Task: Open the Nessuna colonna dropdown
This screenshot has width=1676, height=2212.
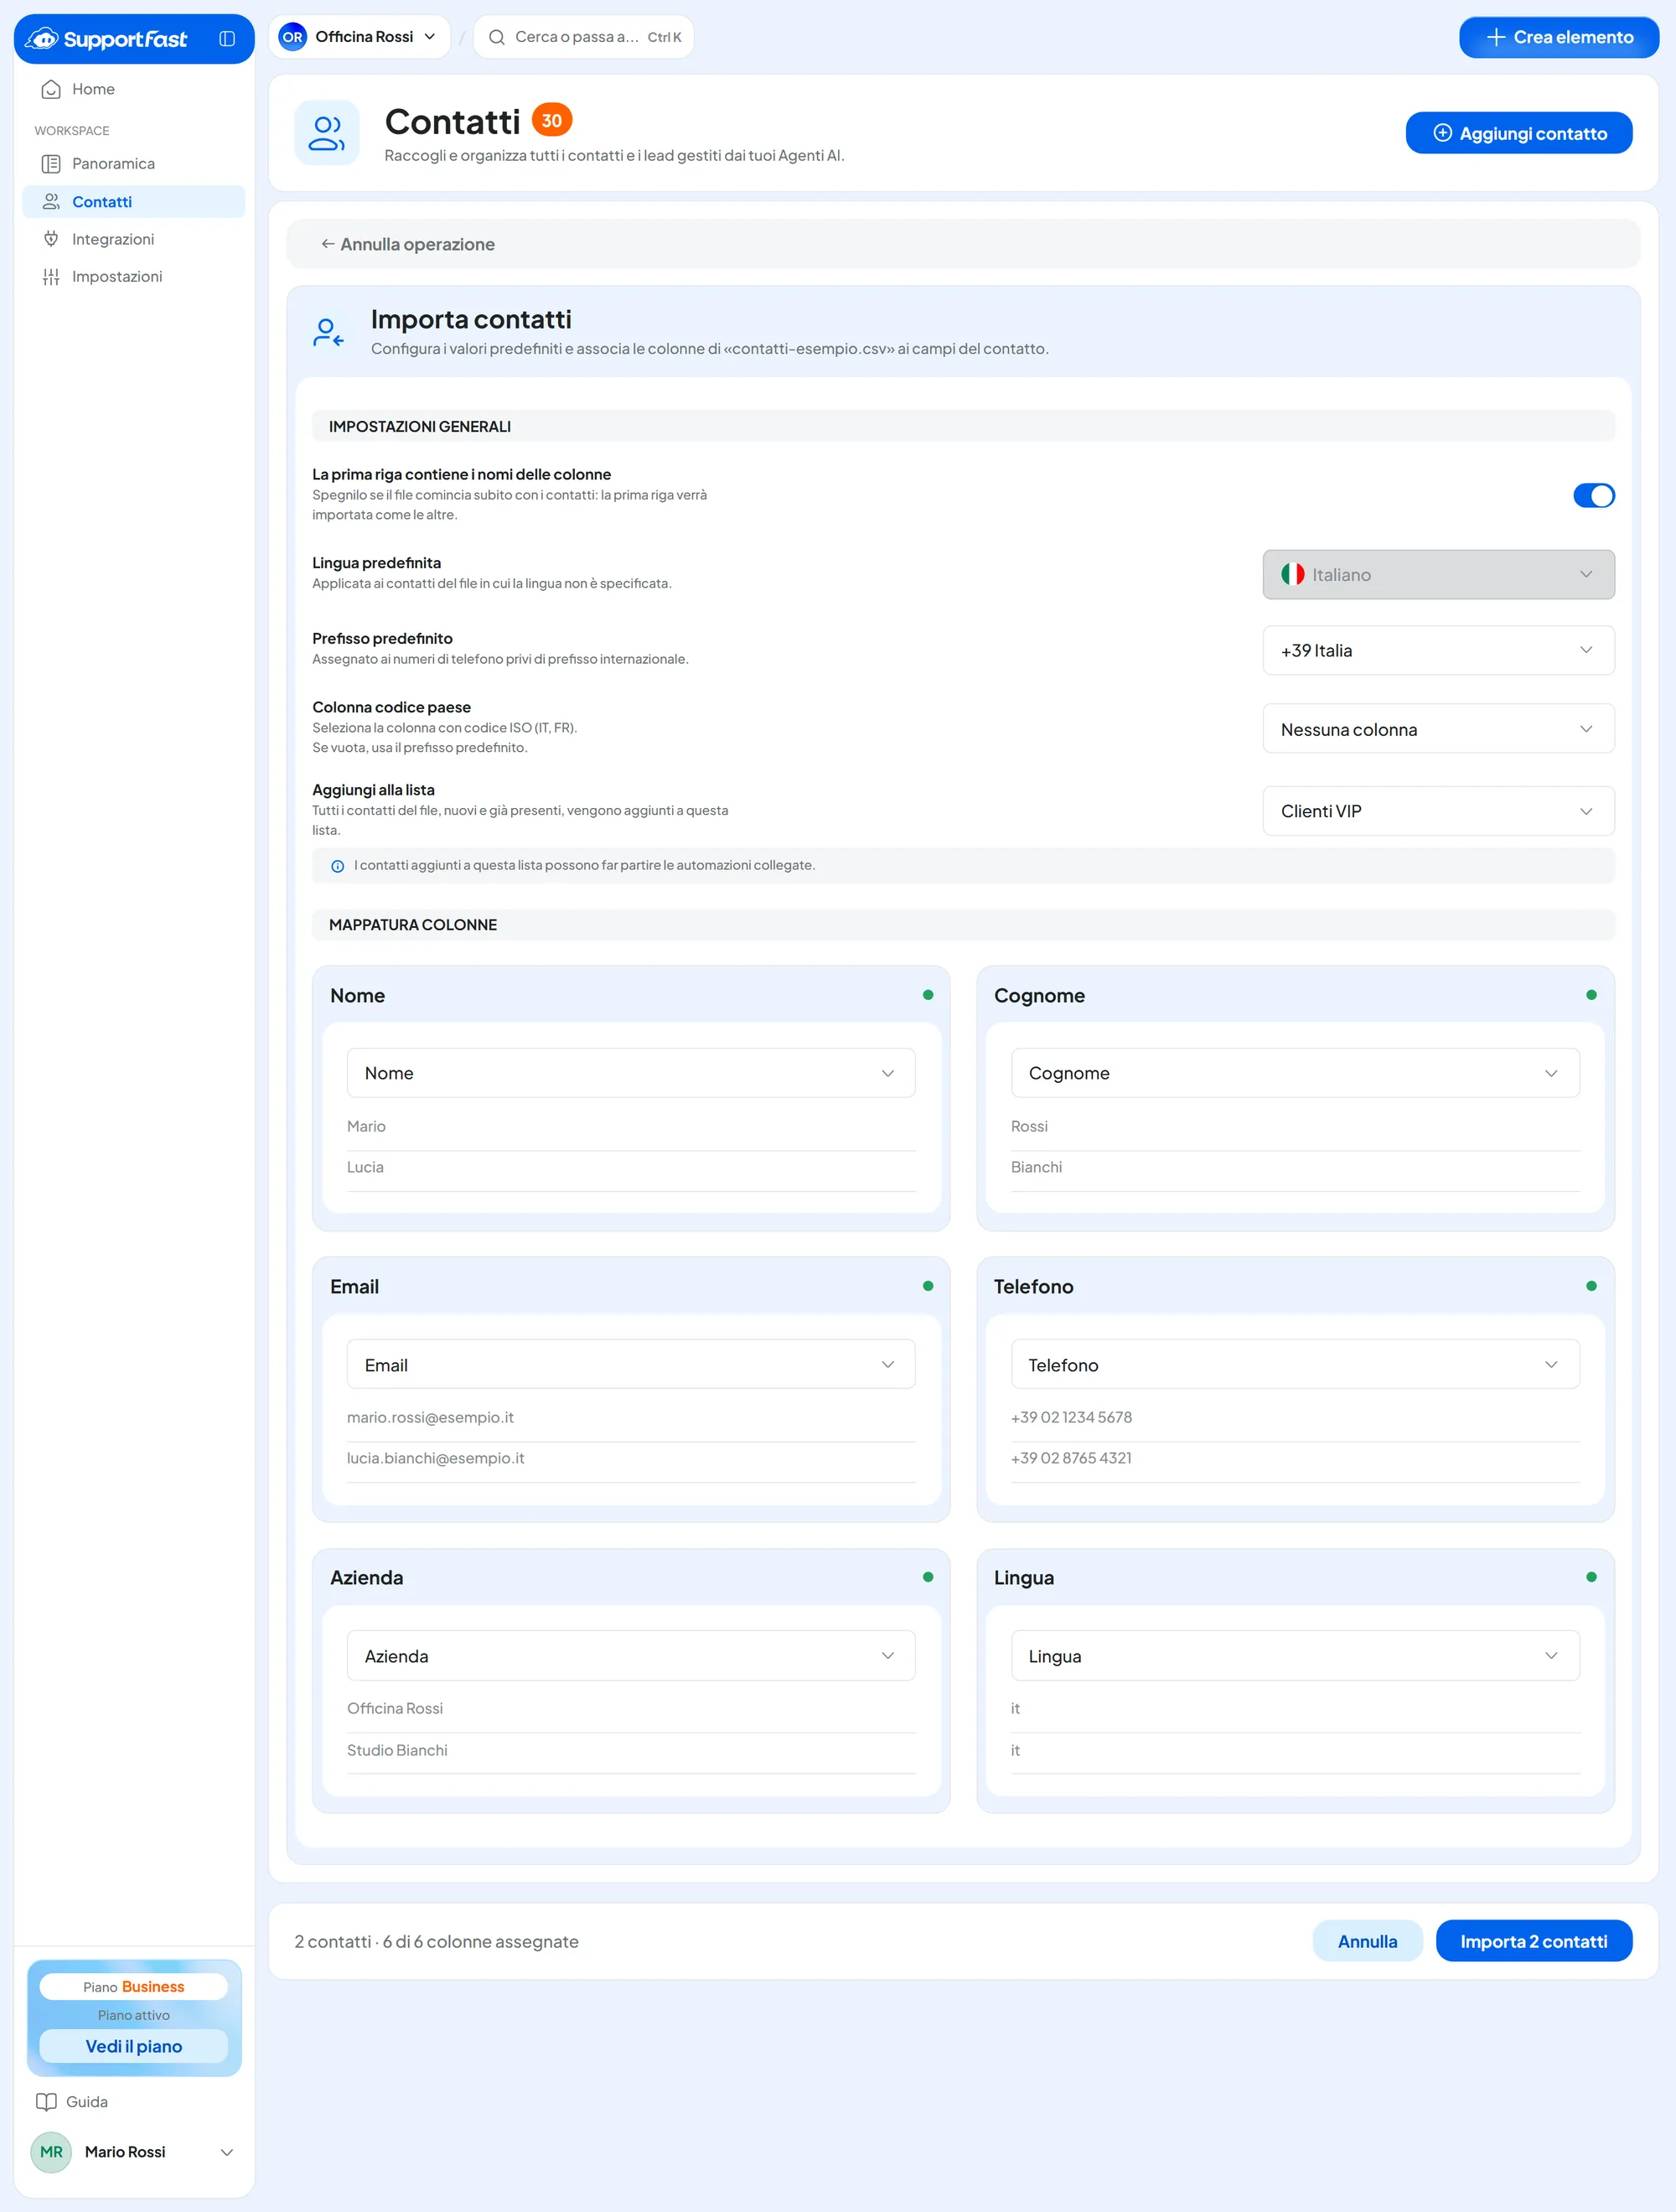Action: [x=1438, y=729]
